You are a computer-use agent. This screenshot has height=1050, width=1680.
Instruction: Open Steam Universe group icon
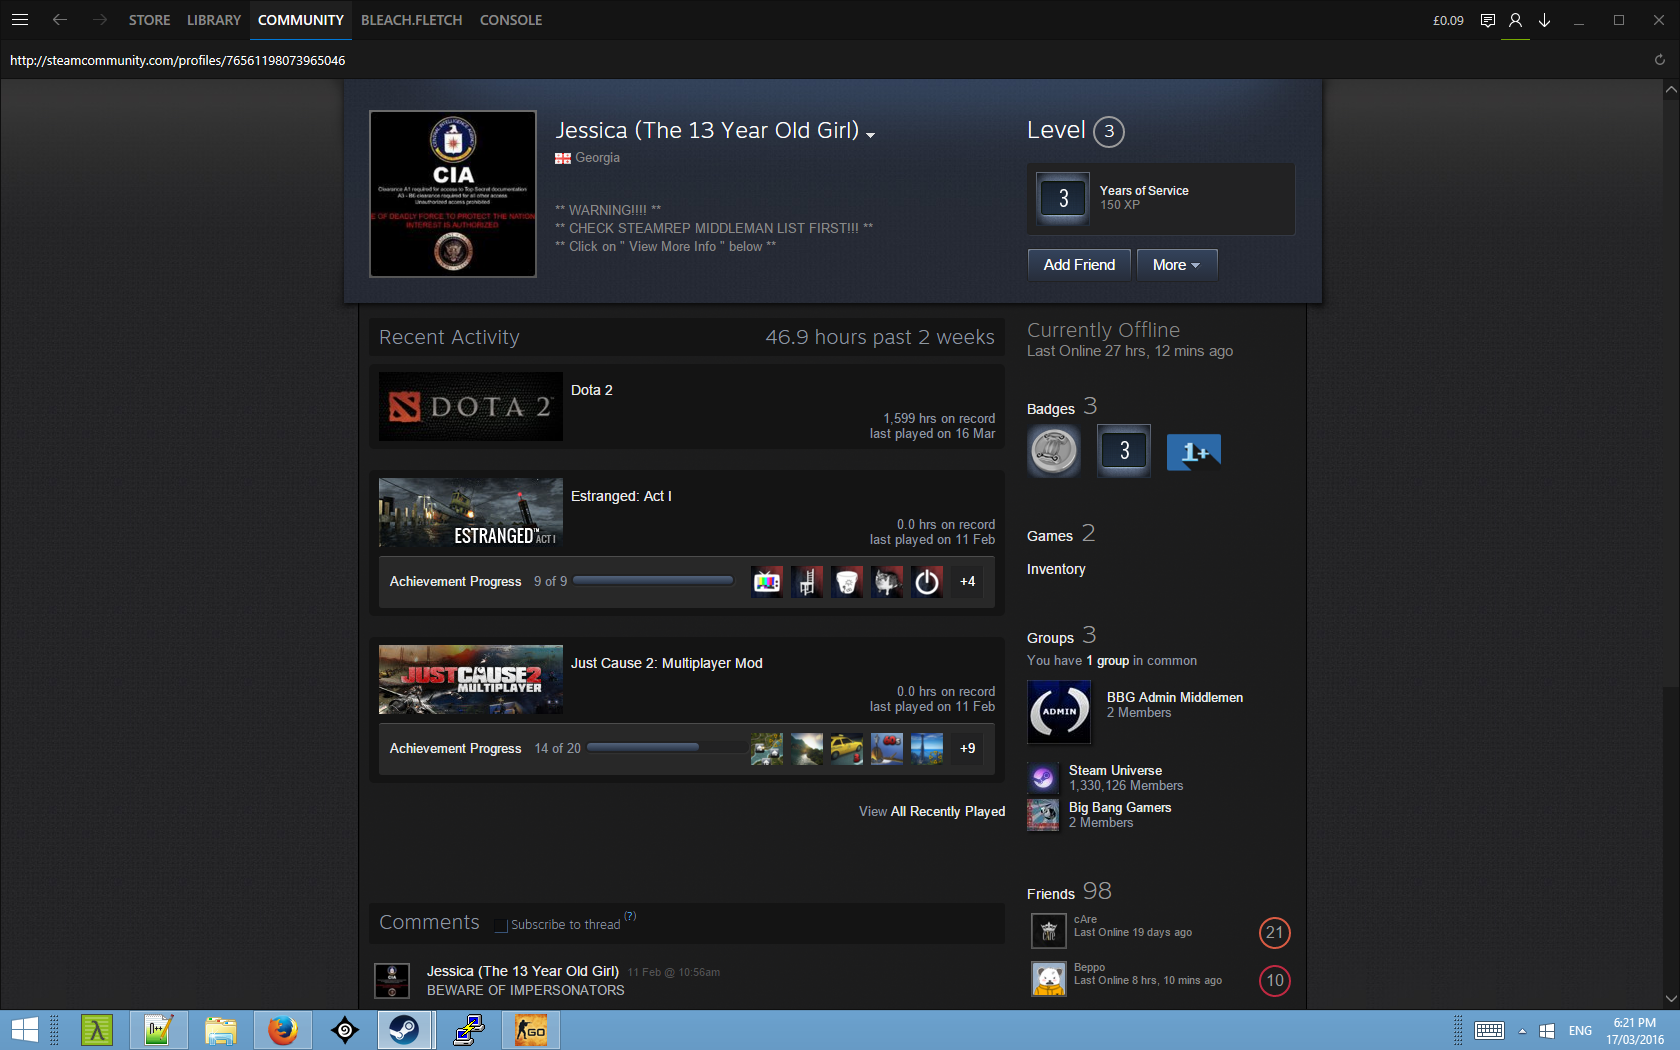point(1043,778)
